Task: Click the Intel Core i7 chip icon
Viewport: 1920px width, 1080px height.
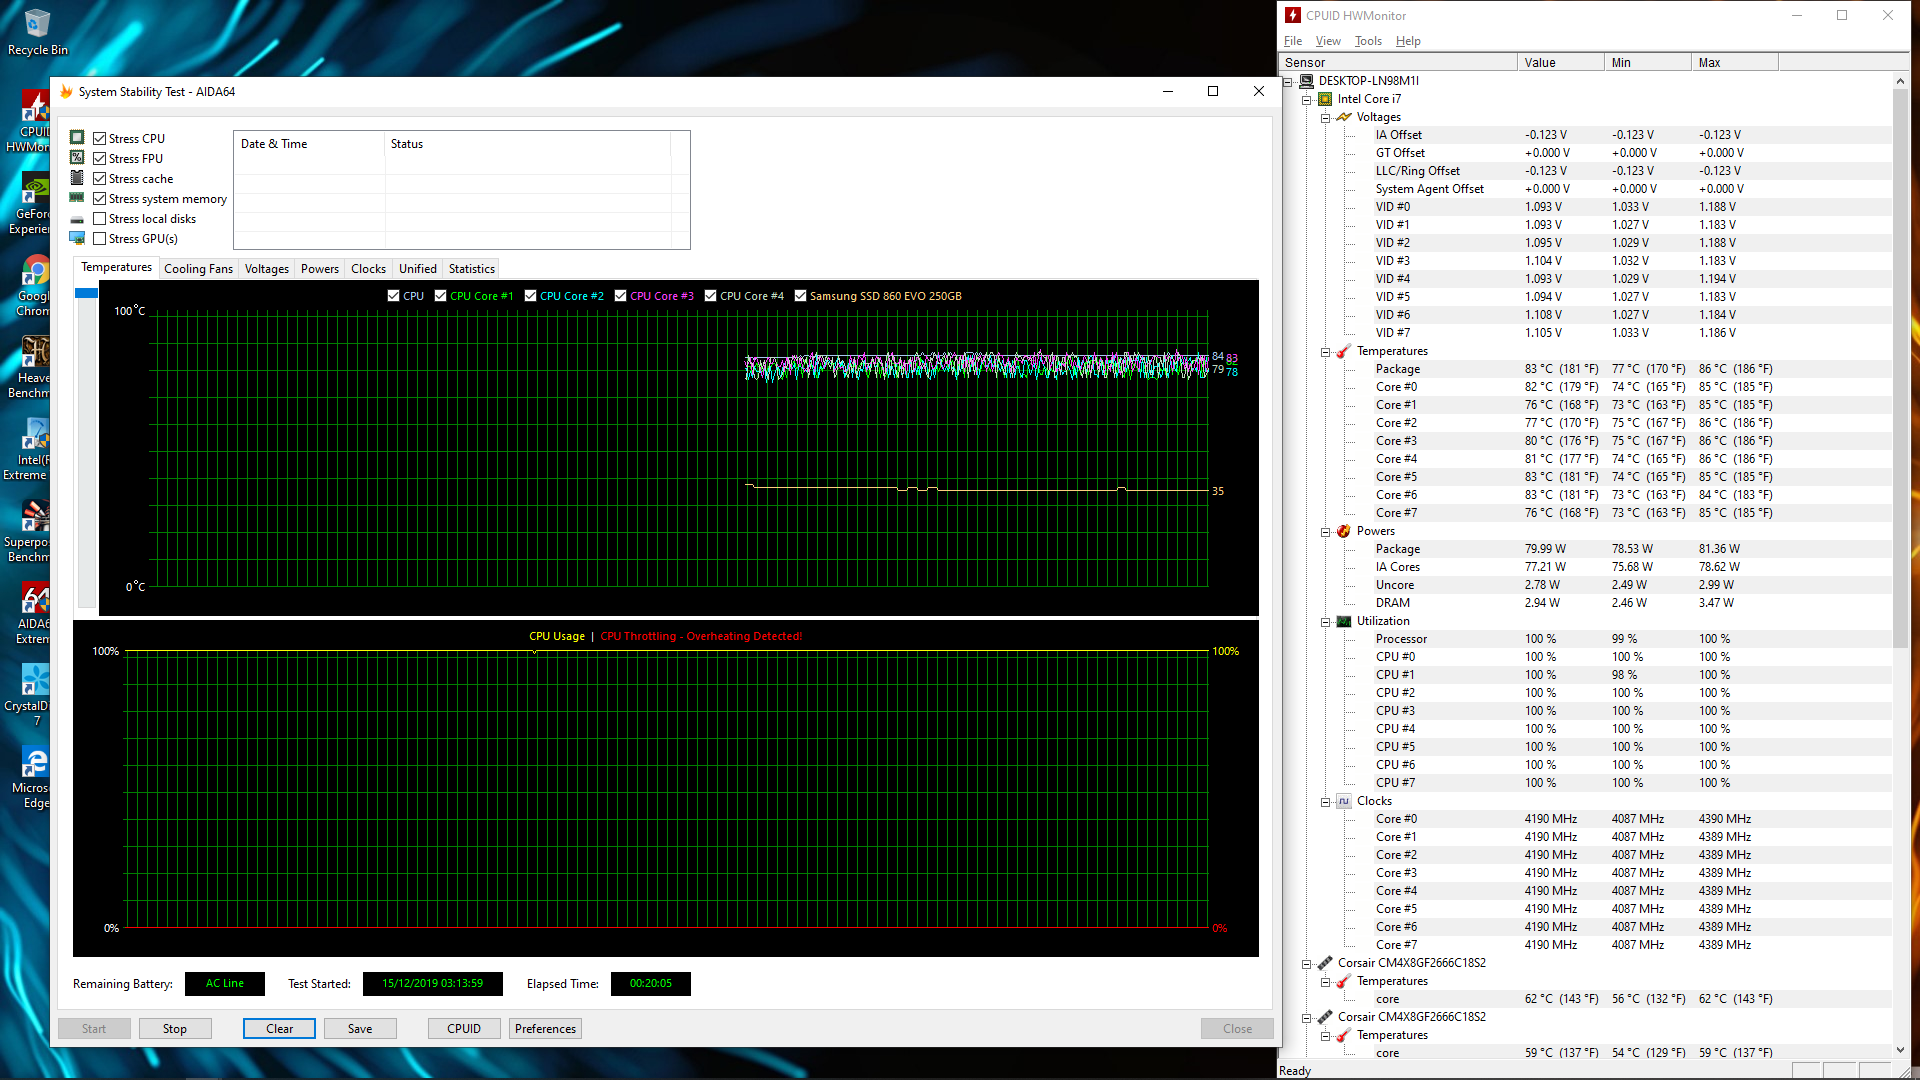Action: (1325, 99)
